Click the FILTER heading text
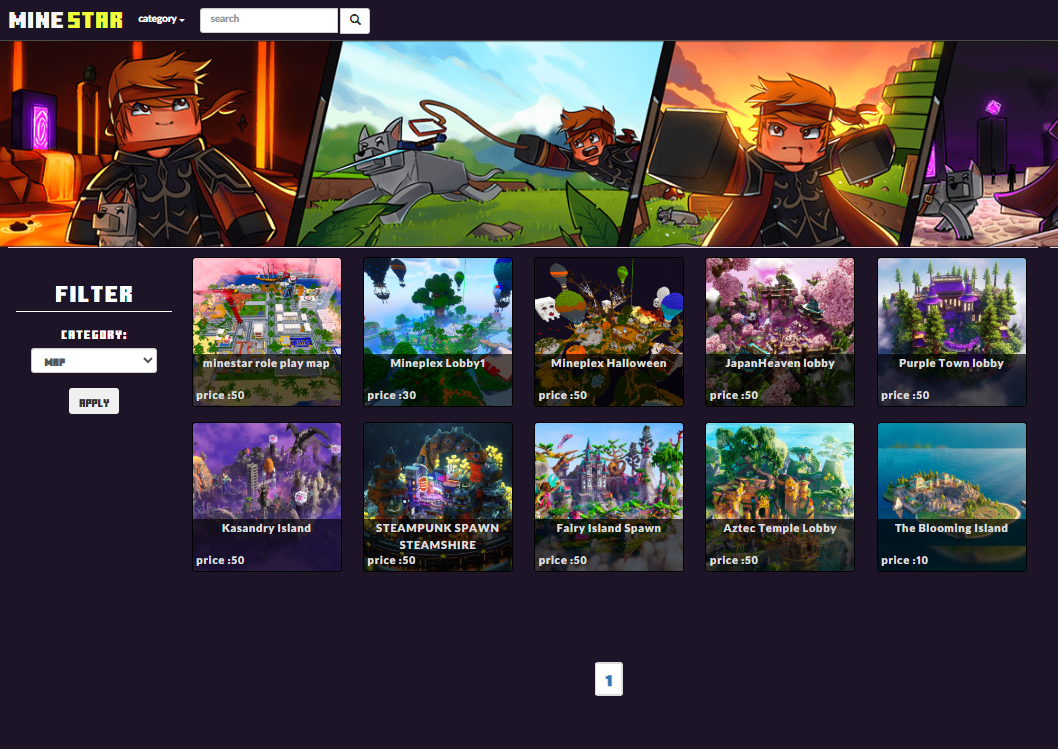Viewport: 1058px width, 749px height. coord(94,294)
